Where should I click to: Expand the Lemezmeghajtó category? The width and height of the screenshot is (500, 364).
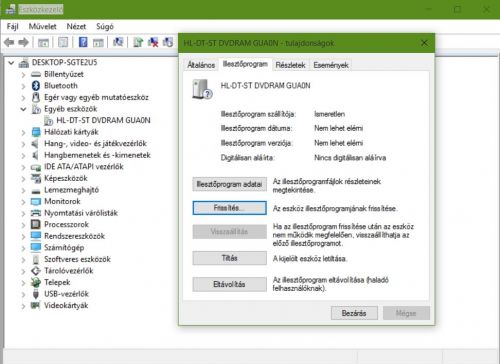point(23,190)
